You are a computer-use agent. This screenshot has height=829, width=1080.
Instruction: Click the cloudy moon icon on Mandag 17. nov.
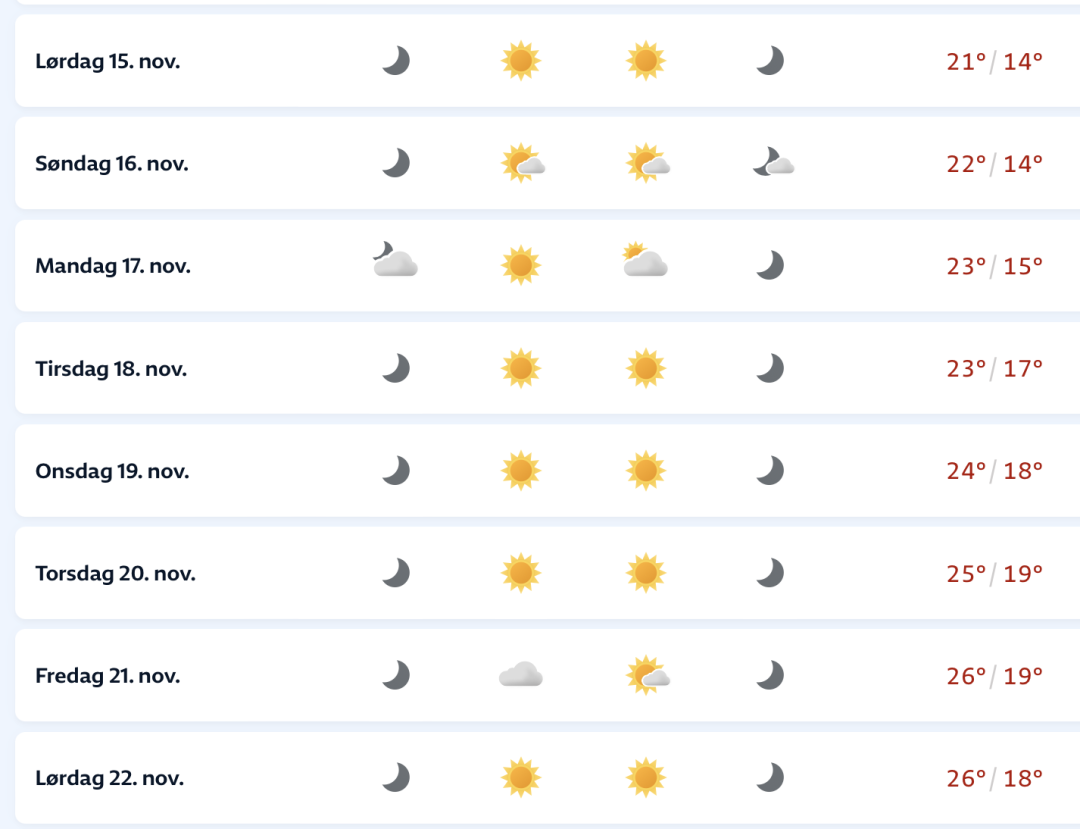(x=394, y=261)
